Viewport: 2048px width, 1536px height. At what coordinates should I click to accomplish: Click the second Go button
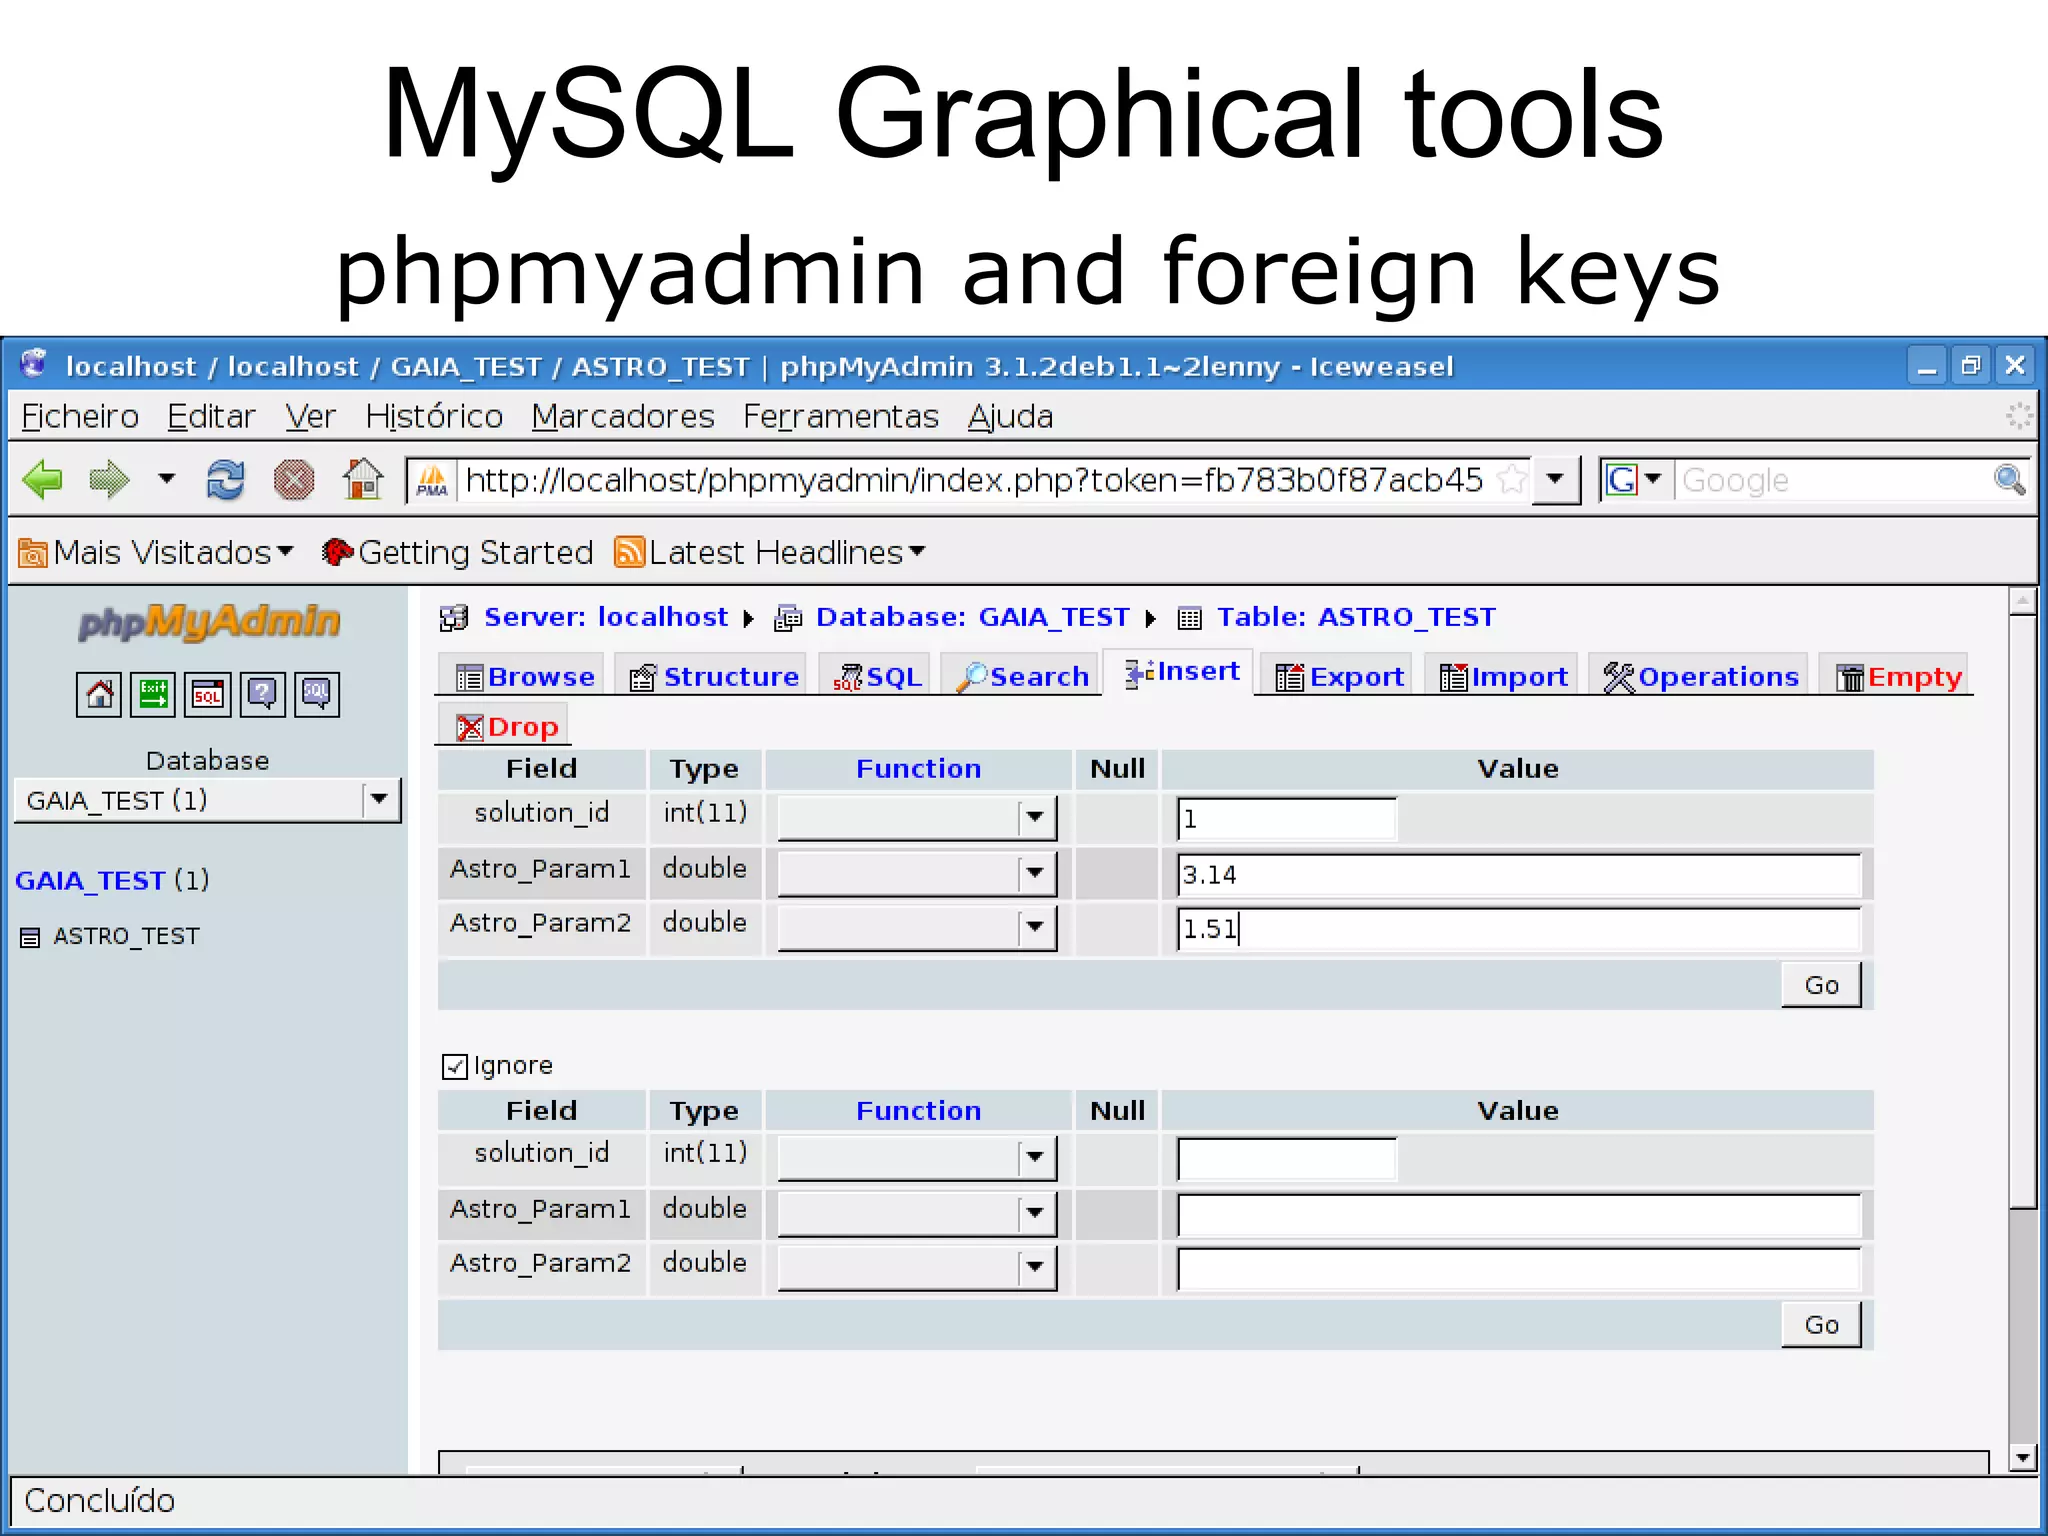point(1821,1325)
